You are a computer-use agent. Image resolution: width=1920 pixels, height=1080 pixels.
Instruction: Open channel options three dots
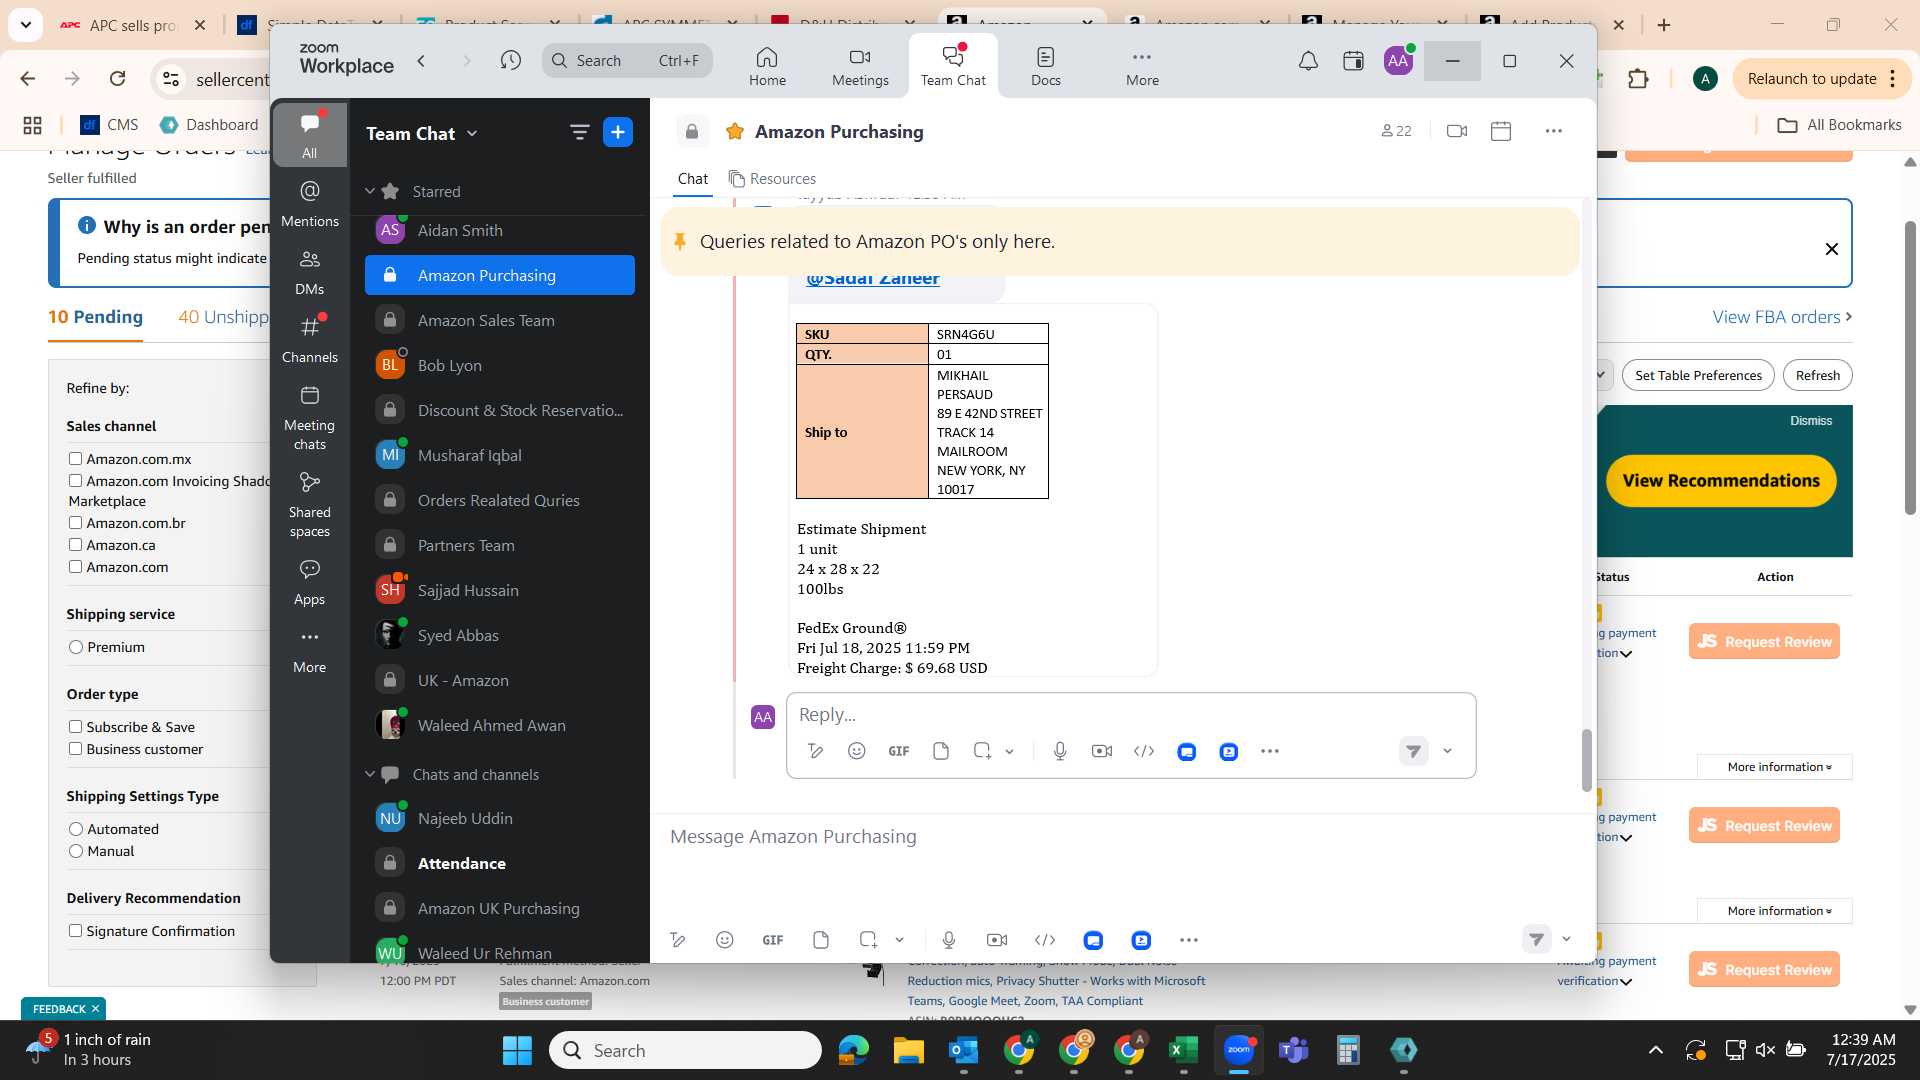(x=1553, y=131)
